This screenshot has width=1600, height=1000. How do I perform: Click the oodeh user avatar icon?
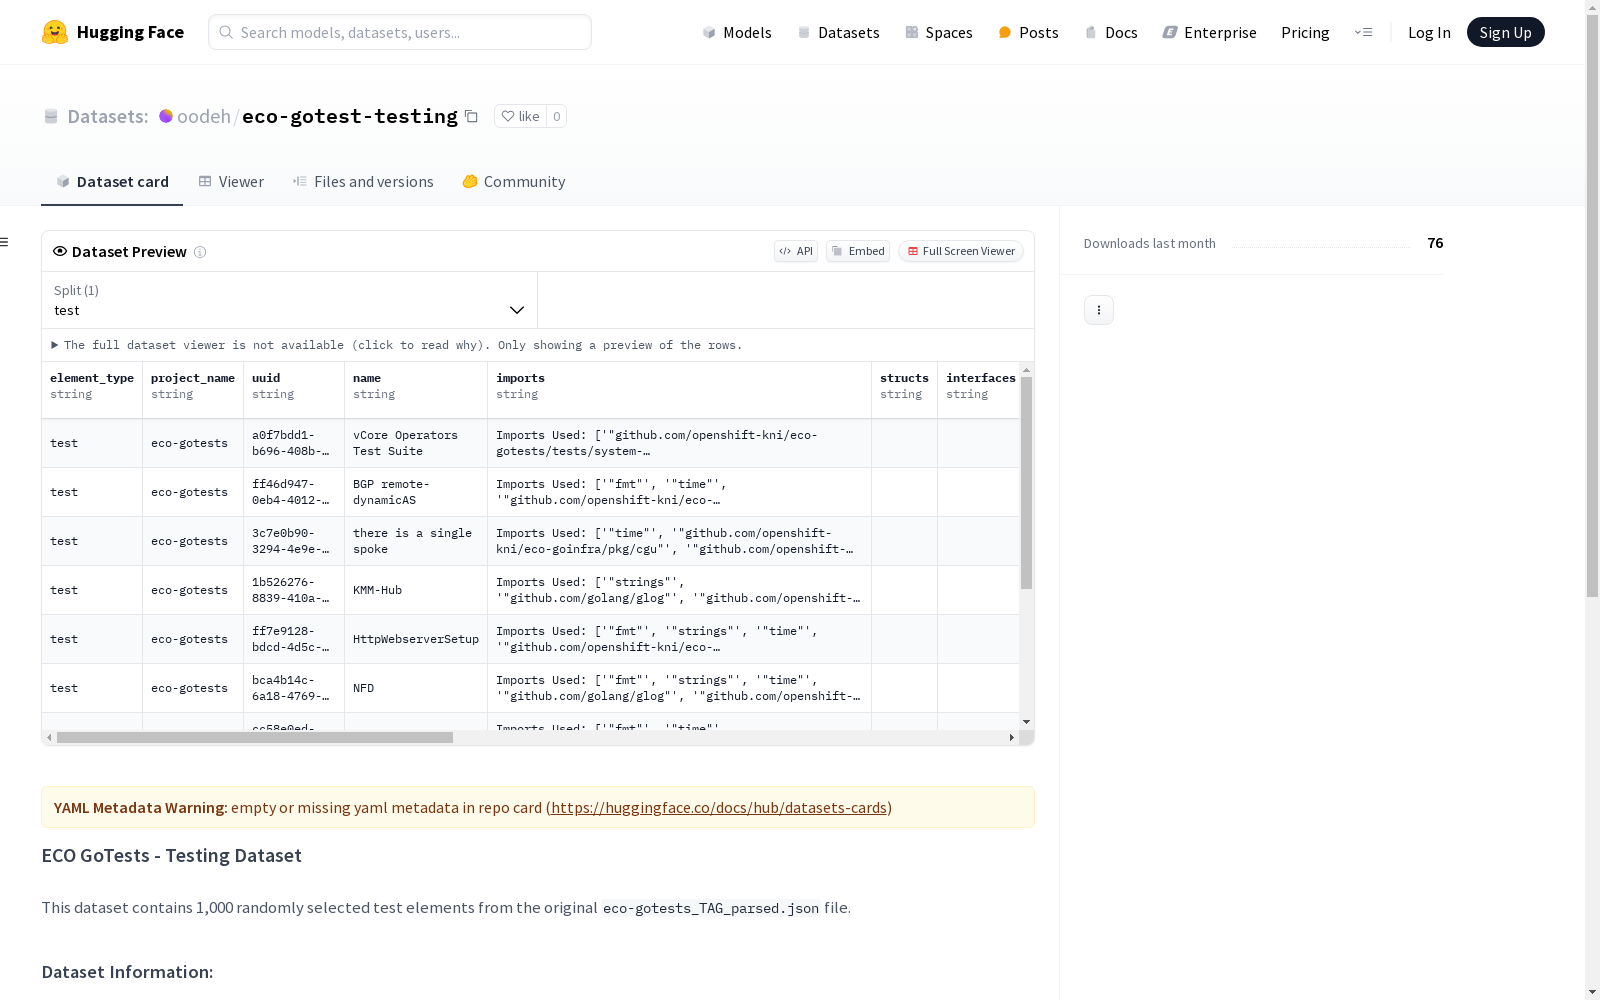tap(166, 116)
